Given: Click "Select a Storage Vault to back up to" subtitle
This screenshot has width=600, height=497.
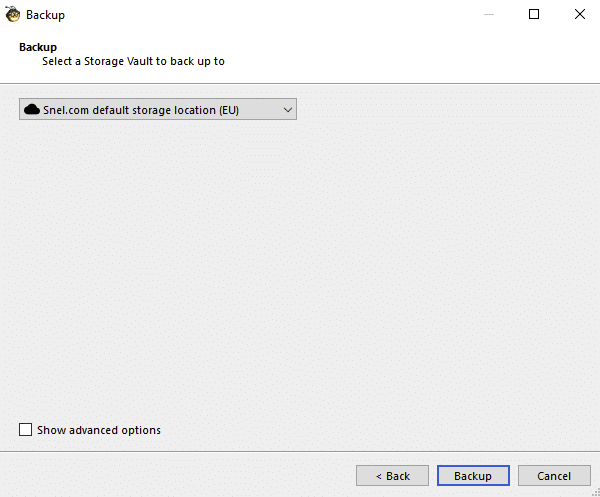Looking at the screenshot, I should click(x=133, y=61).
